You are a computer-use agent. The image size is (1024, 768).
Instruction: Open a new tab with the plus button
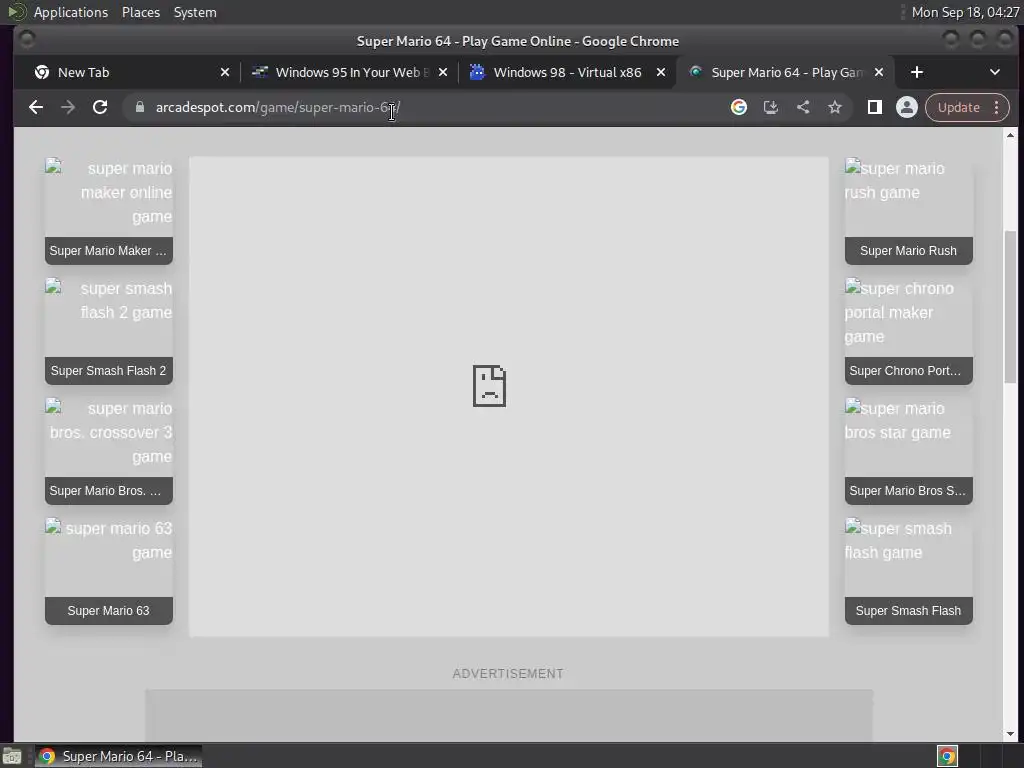[917, 72]
